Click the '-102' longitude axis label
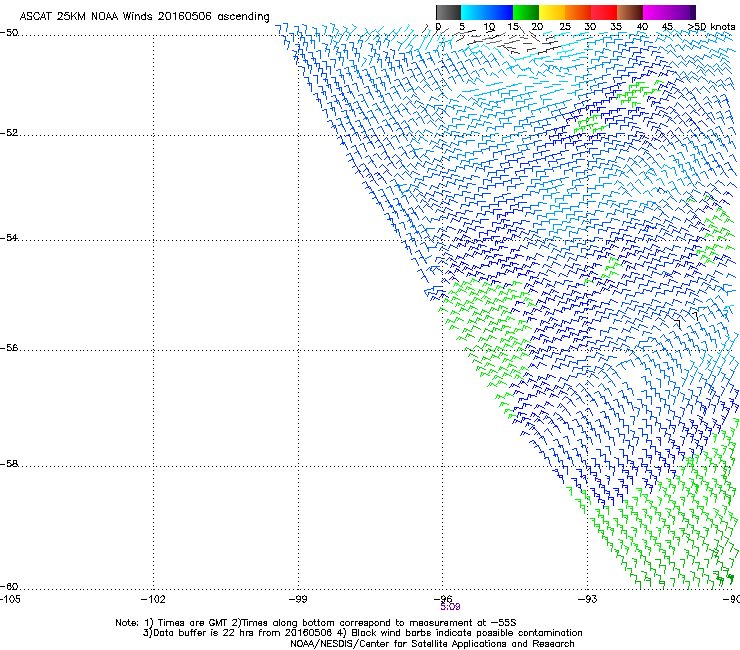The height and width of the screenshot is (650, 740). coord(153,599)
